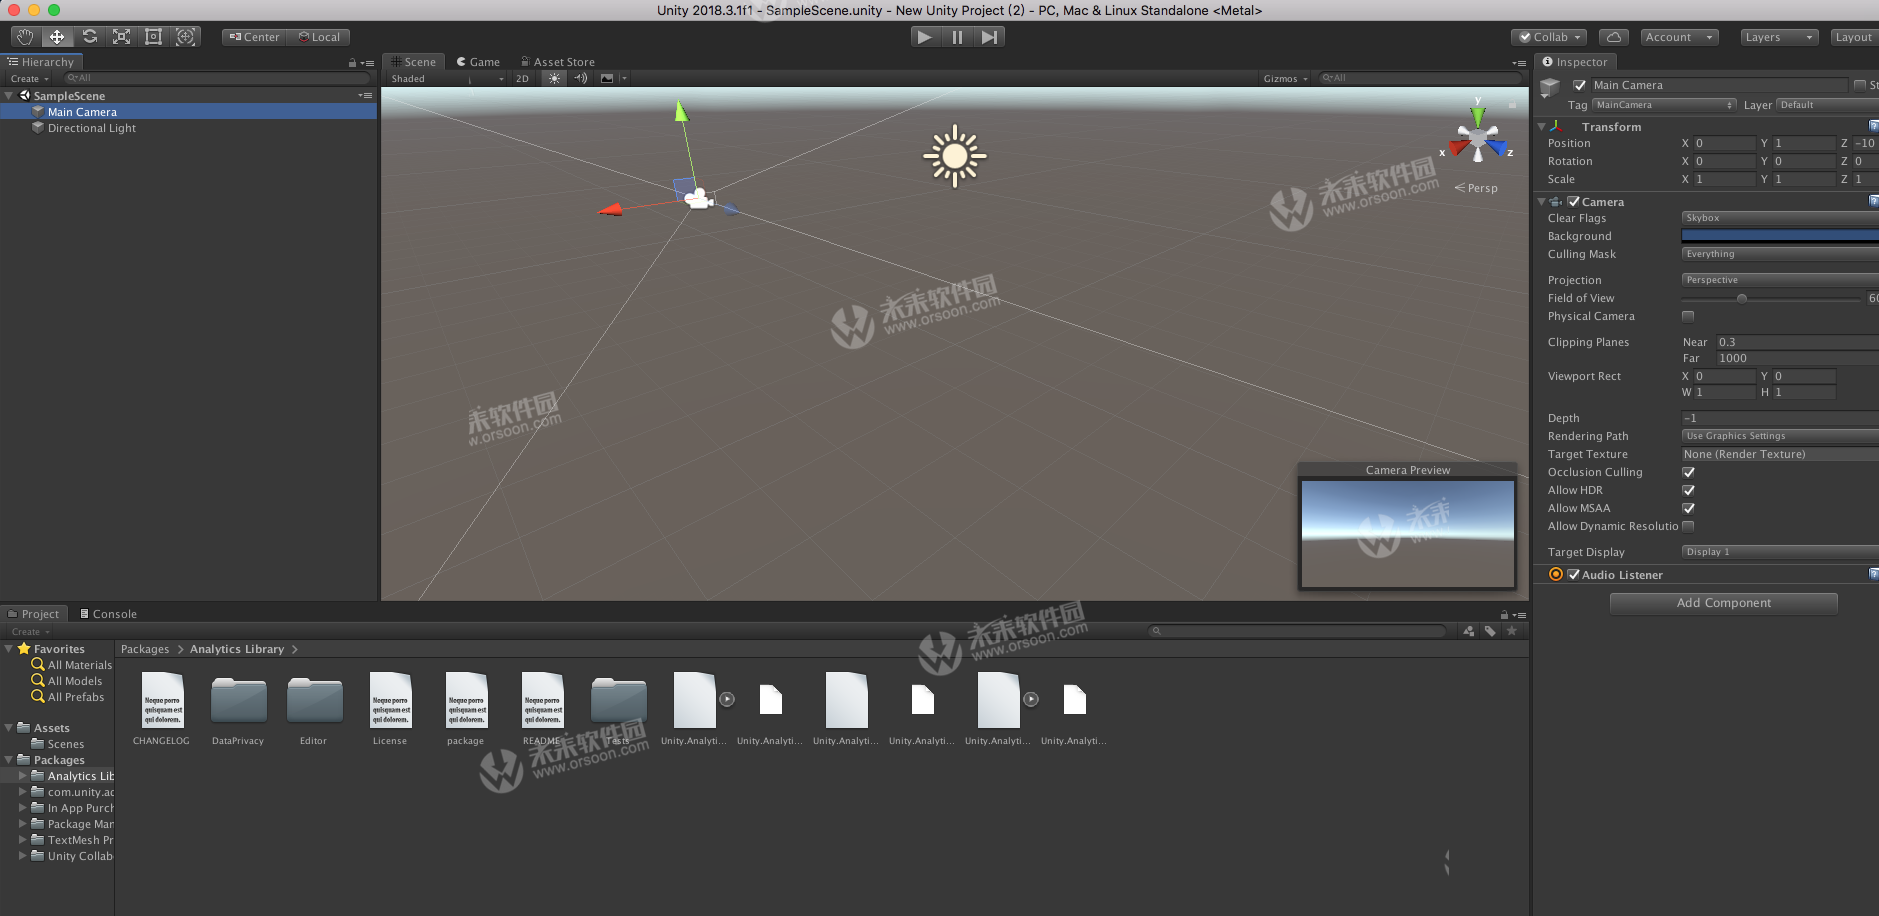Image resolution: width=1879 pixels, height=916 pixels.
Task: Toggle scene audio with the speaker icon
Action: 580,78
